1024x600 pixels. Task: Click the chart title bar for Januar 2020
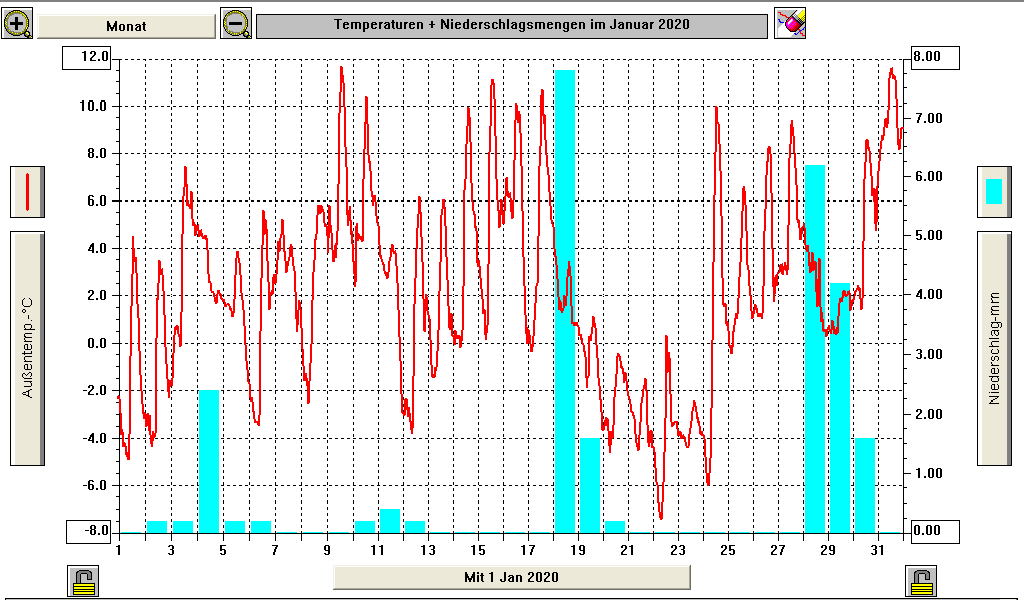point(511,25)
